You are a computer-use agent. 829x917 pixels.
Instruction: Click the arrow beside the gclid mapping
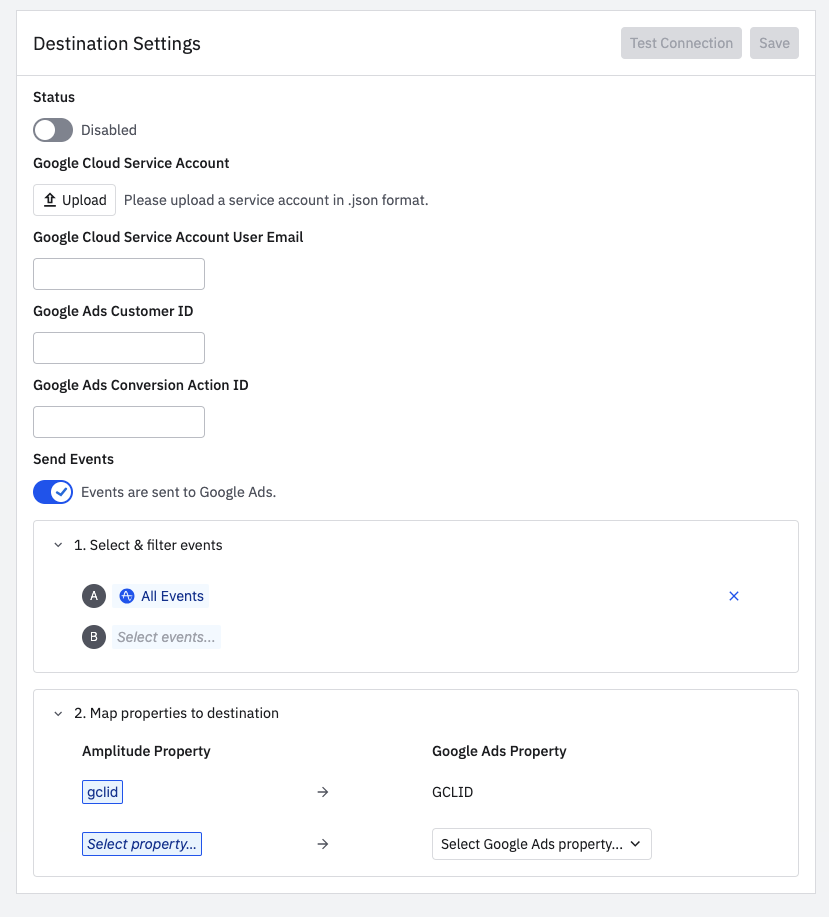point(323,792)
